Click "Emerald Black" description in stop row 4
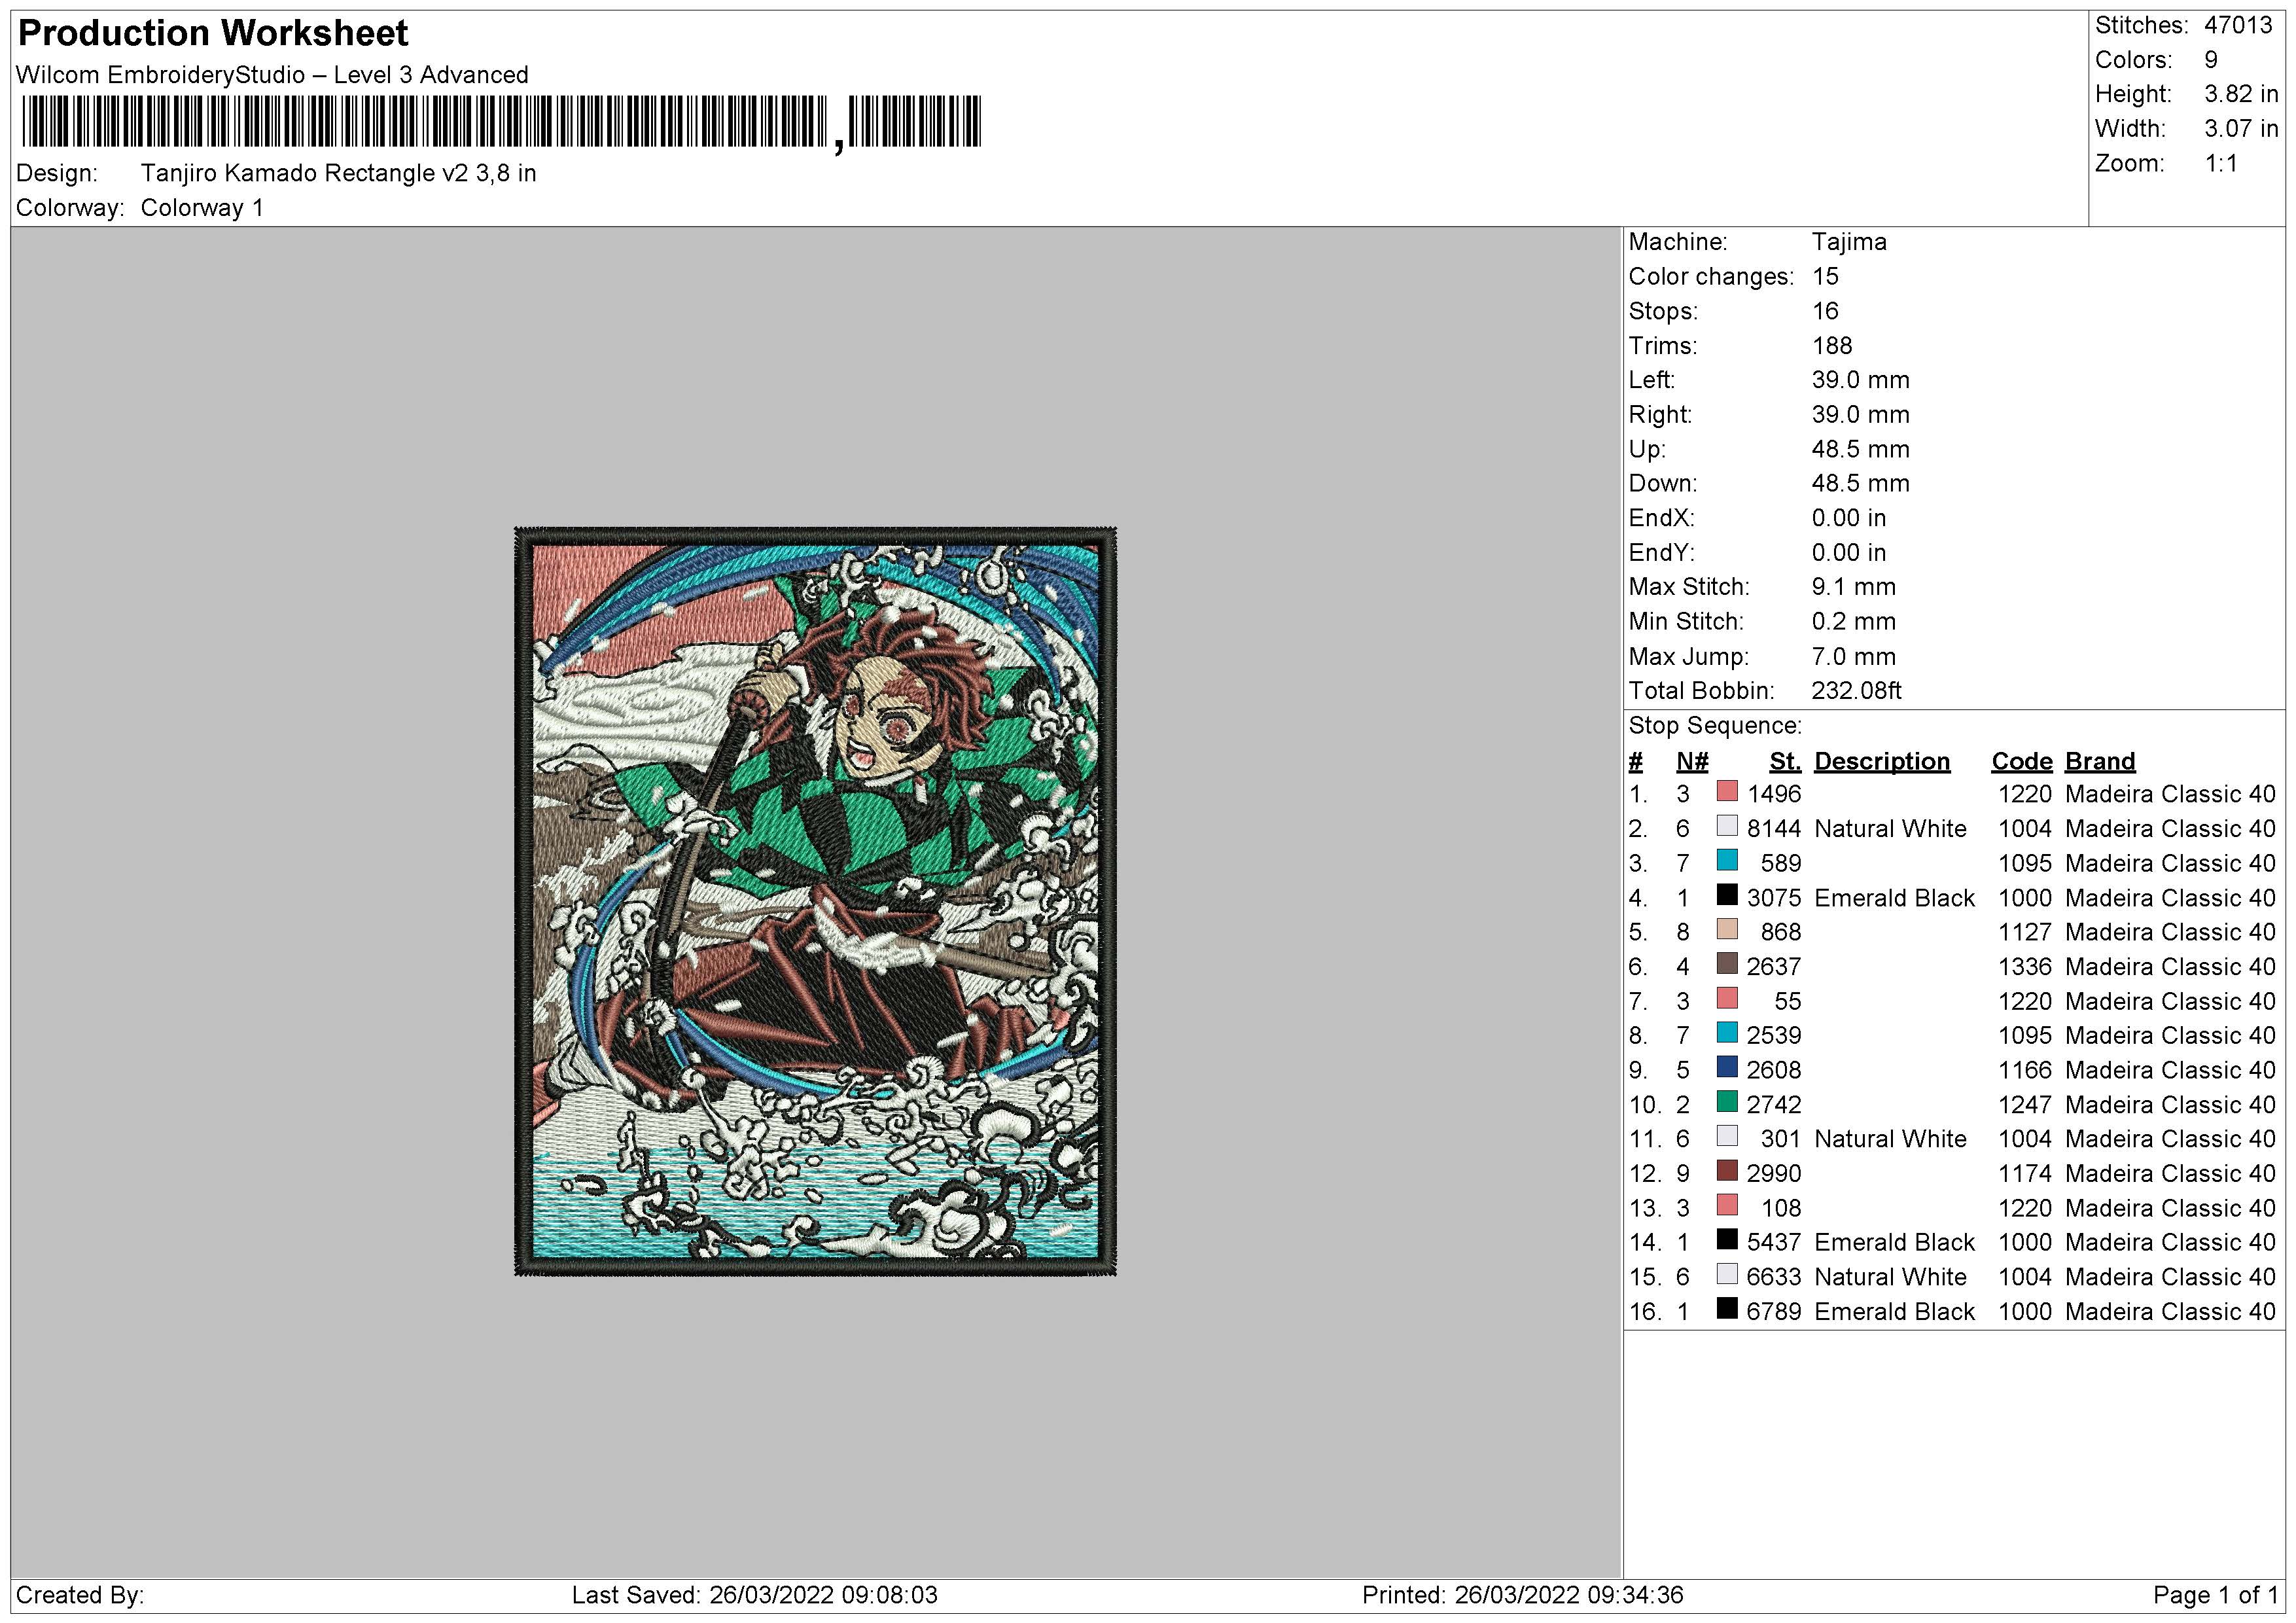 coord(1894,898)
